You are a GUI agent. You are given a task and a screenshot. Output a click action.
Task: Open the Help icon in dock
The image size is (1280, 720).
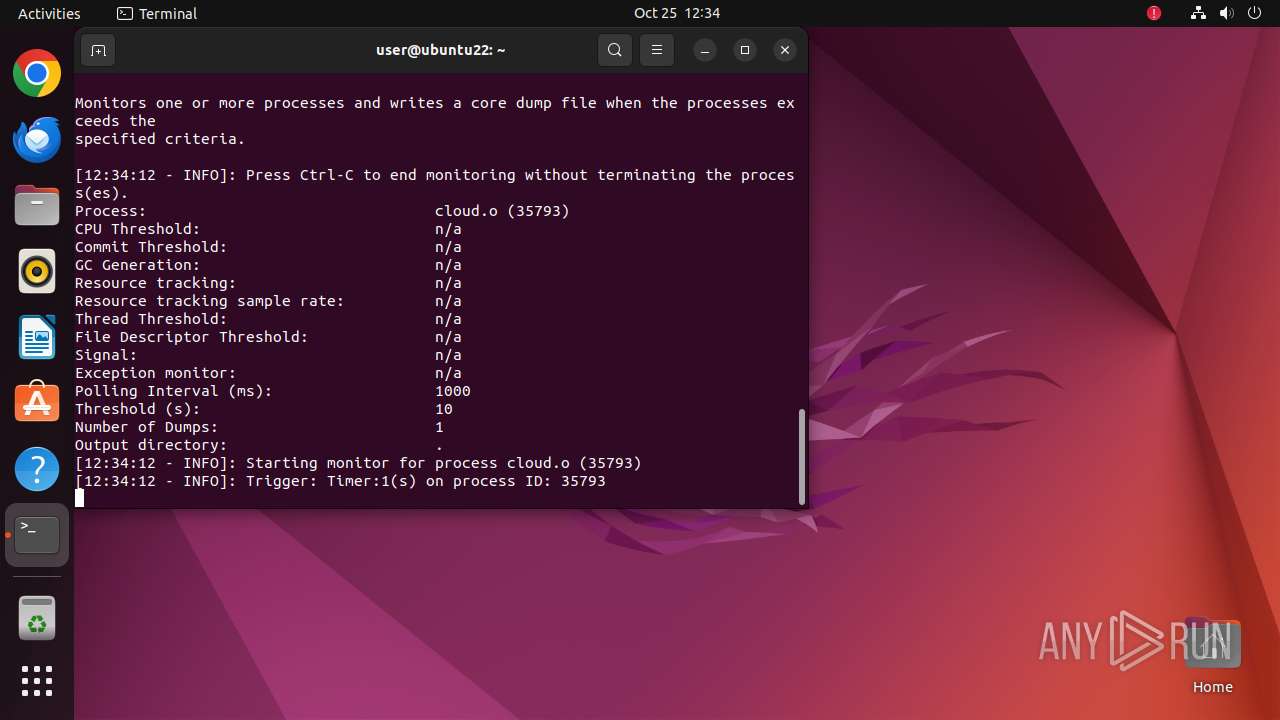click(37, 469)
